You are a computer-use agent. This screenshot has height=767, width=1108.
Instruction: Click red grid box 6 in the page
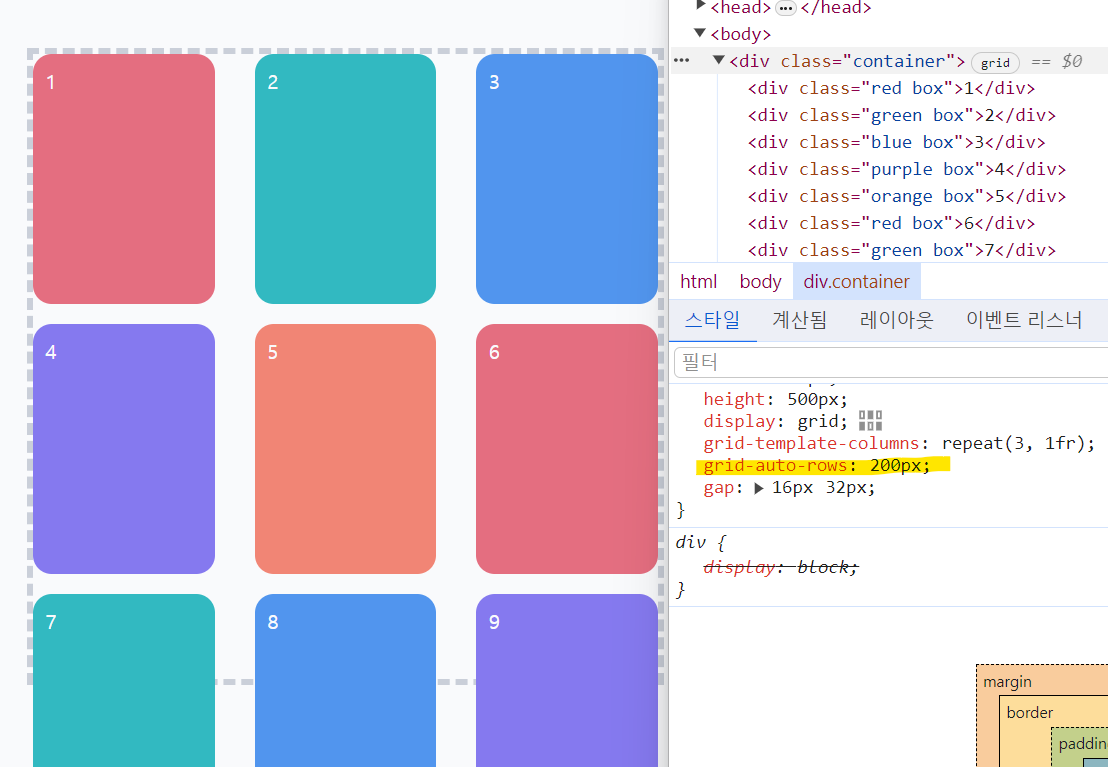[567, 449]
